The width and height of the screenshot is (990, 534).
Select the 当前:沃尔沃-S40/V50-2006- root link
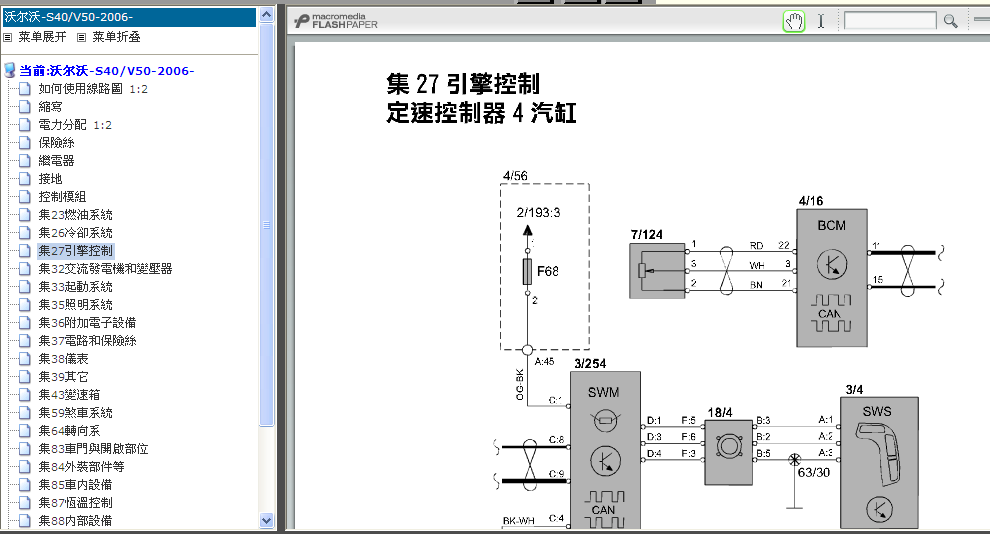pos(107,71)
